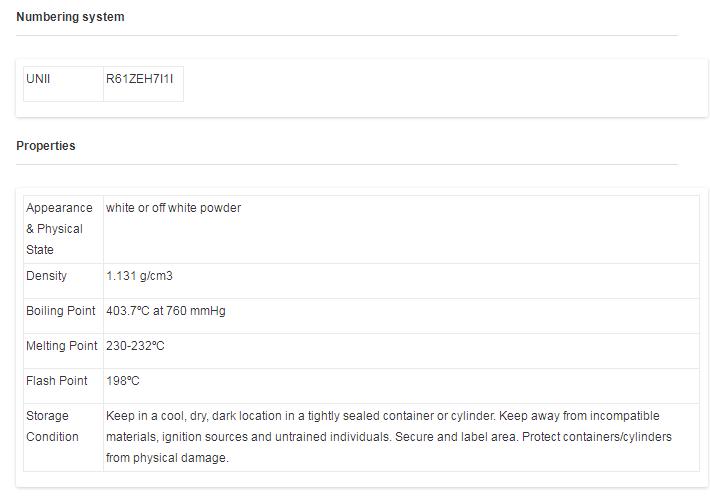Click the Numbering system heading

point(70,17)
